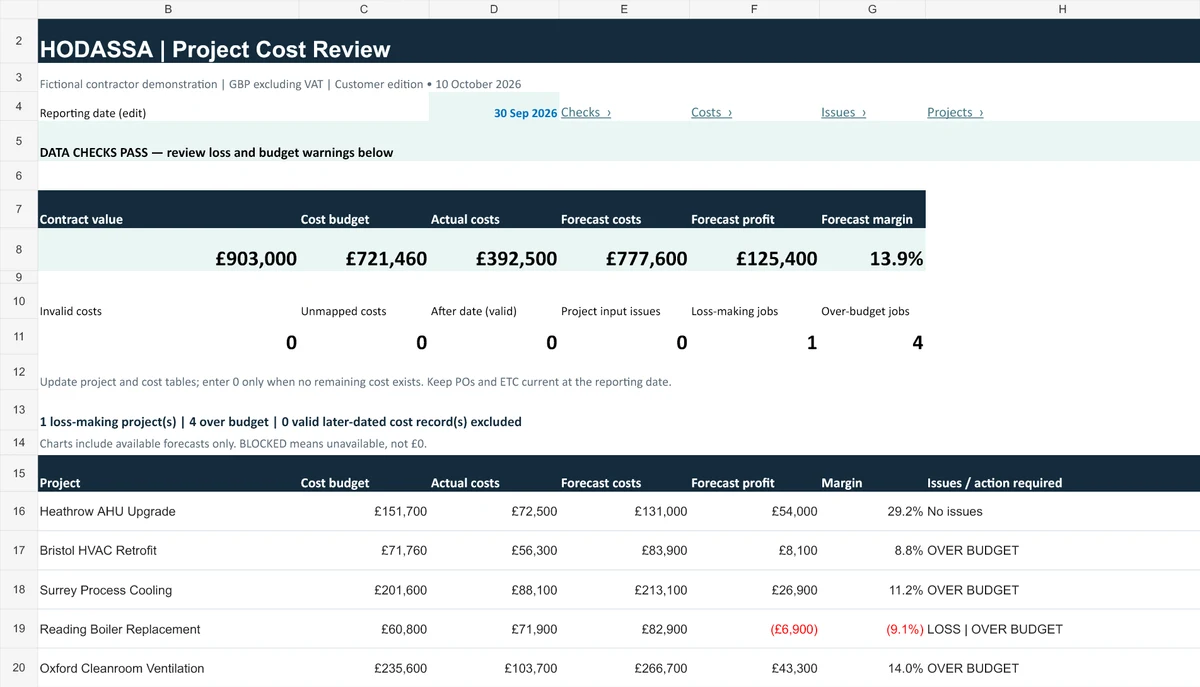Click the Project input issues label
1200x687 pixels.
click(x=610, y=311)
